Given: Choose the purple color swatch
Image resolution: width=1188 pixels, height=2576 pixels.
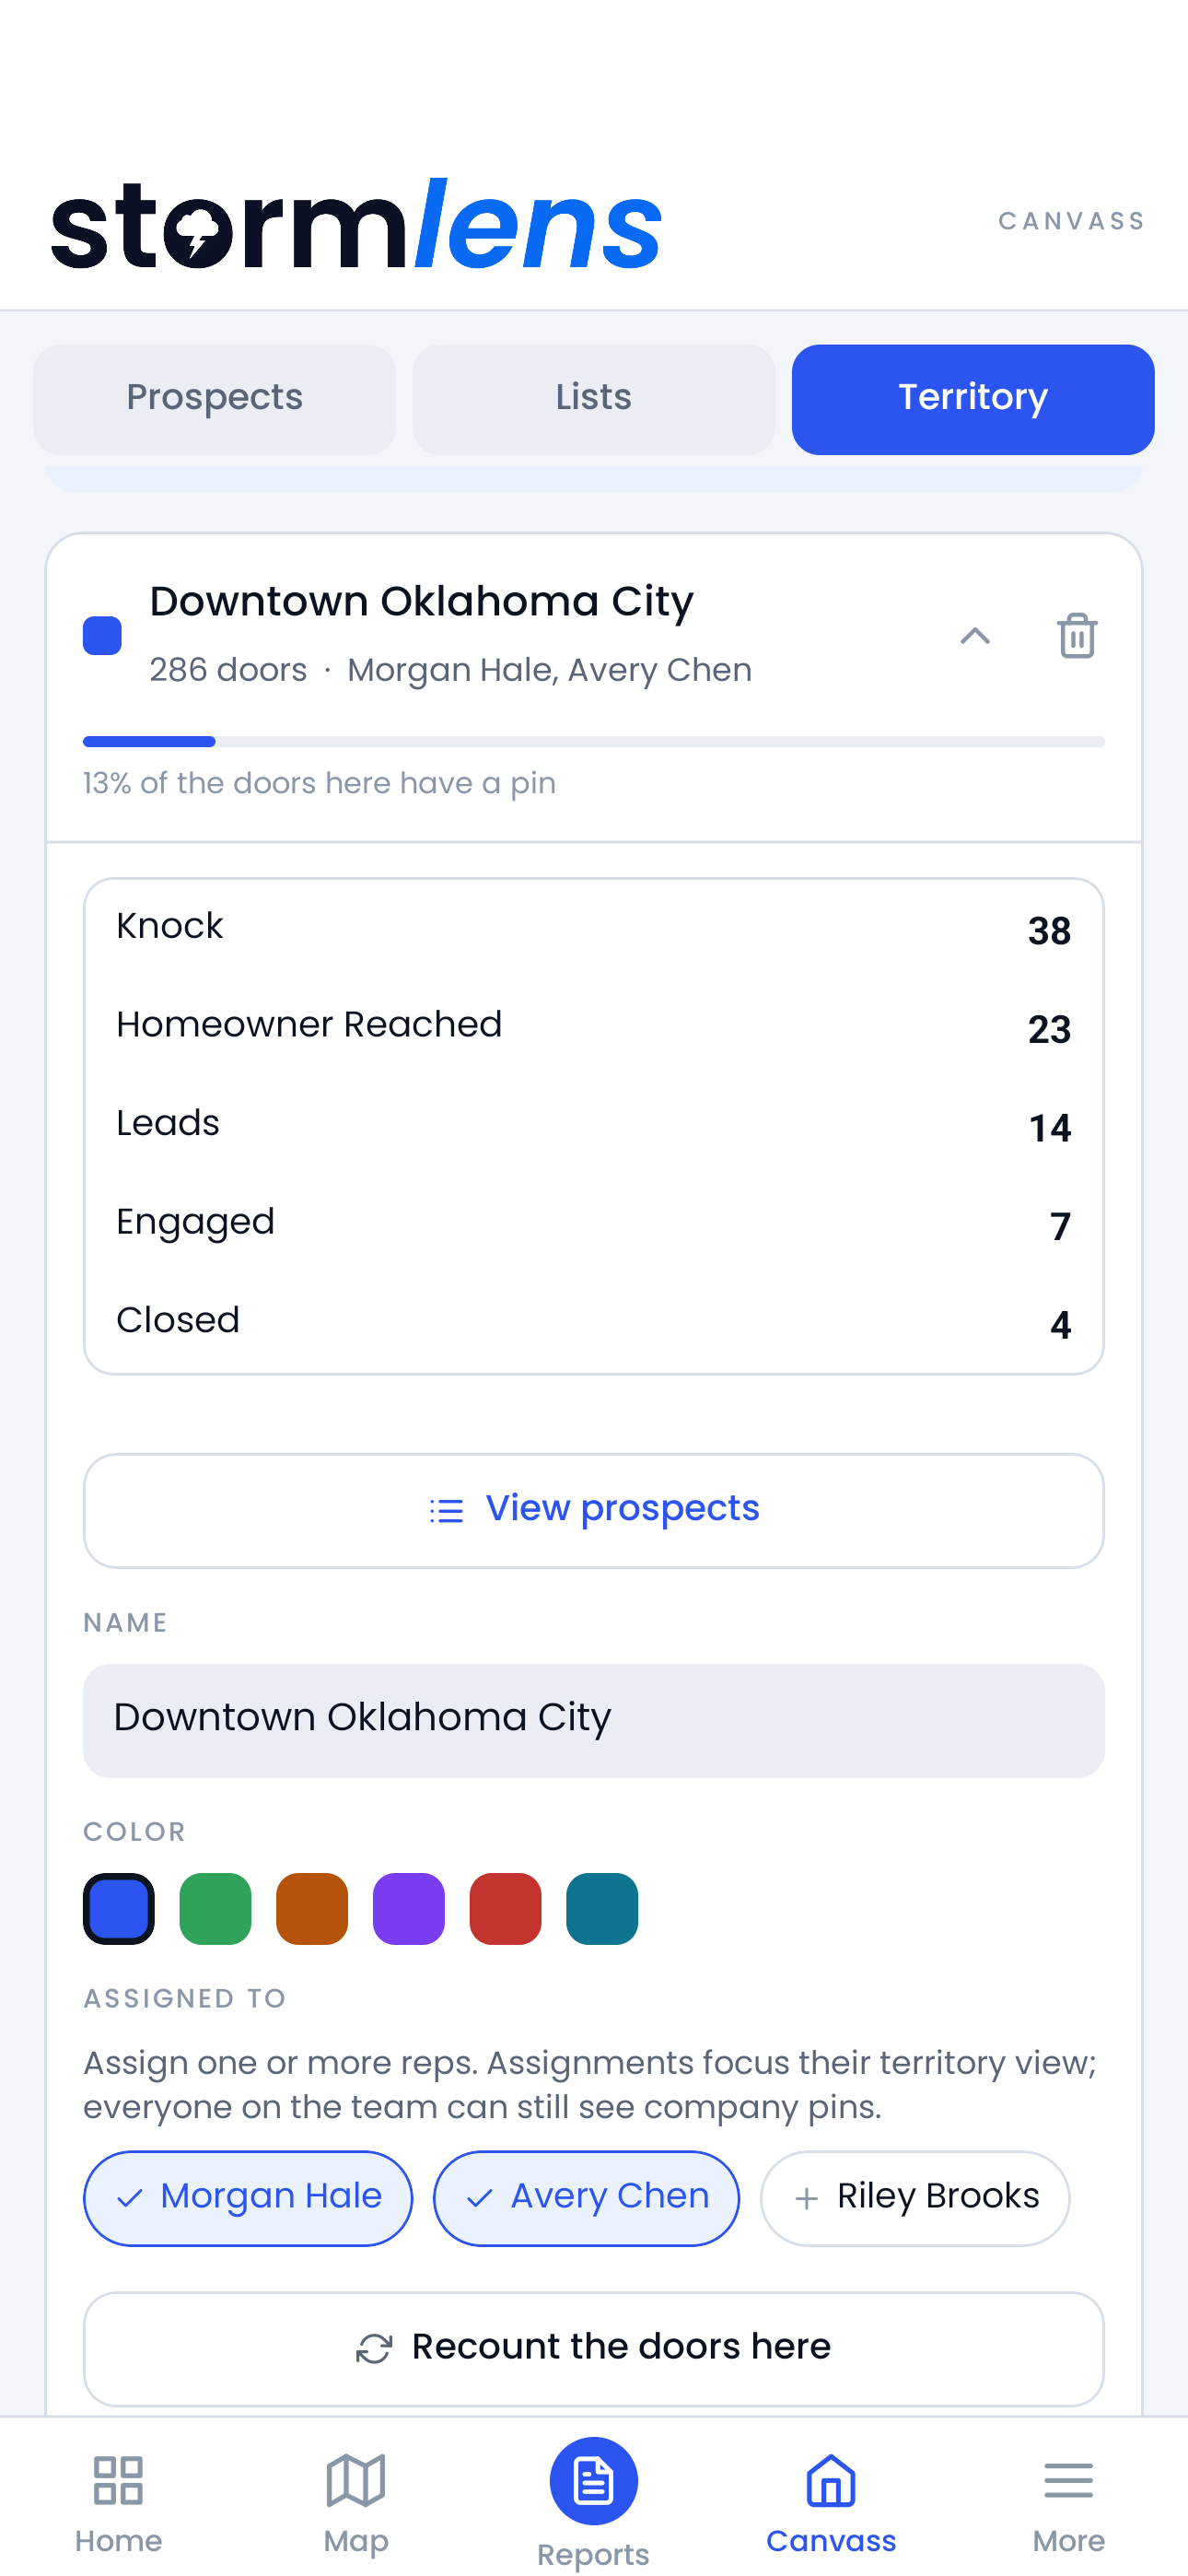Looking at the screenshot, I should tap(408, 1908).
